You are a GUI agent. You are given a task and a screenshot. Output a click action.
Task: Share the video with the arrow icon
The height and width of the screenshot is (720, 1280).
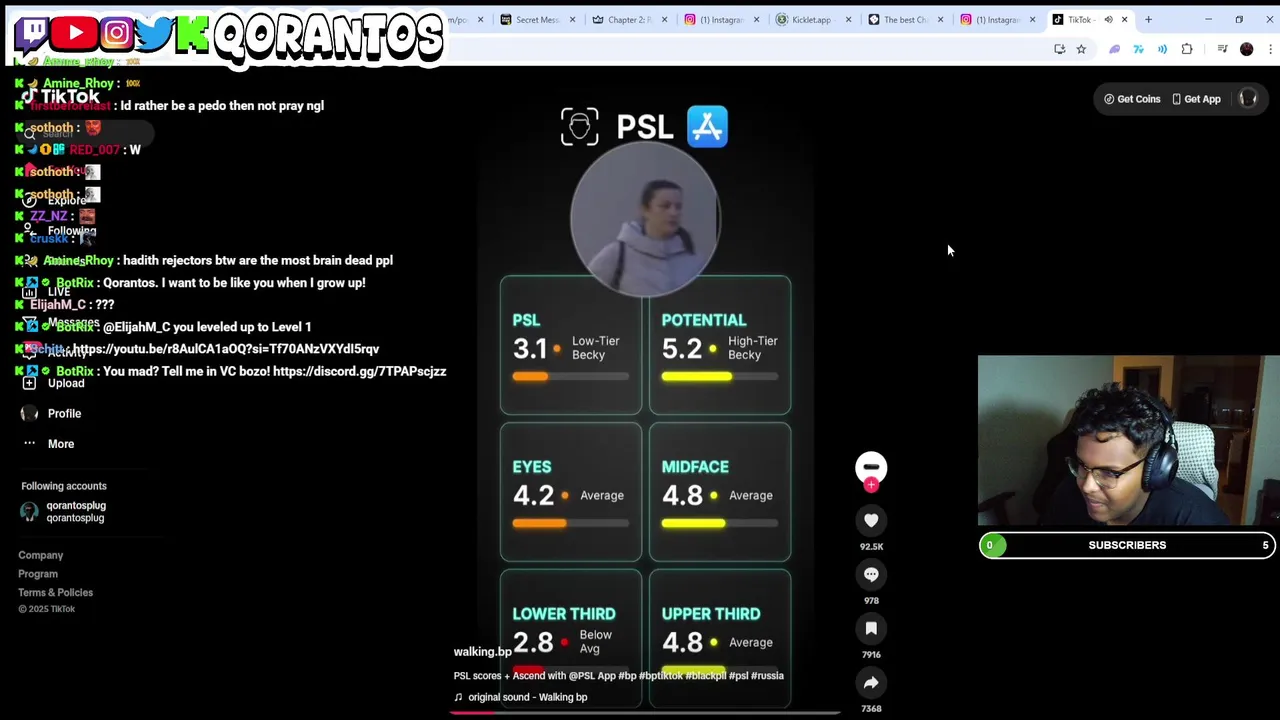[x=871, y=682]
